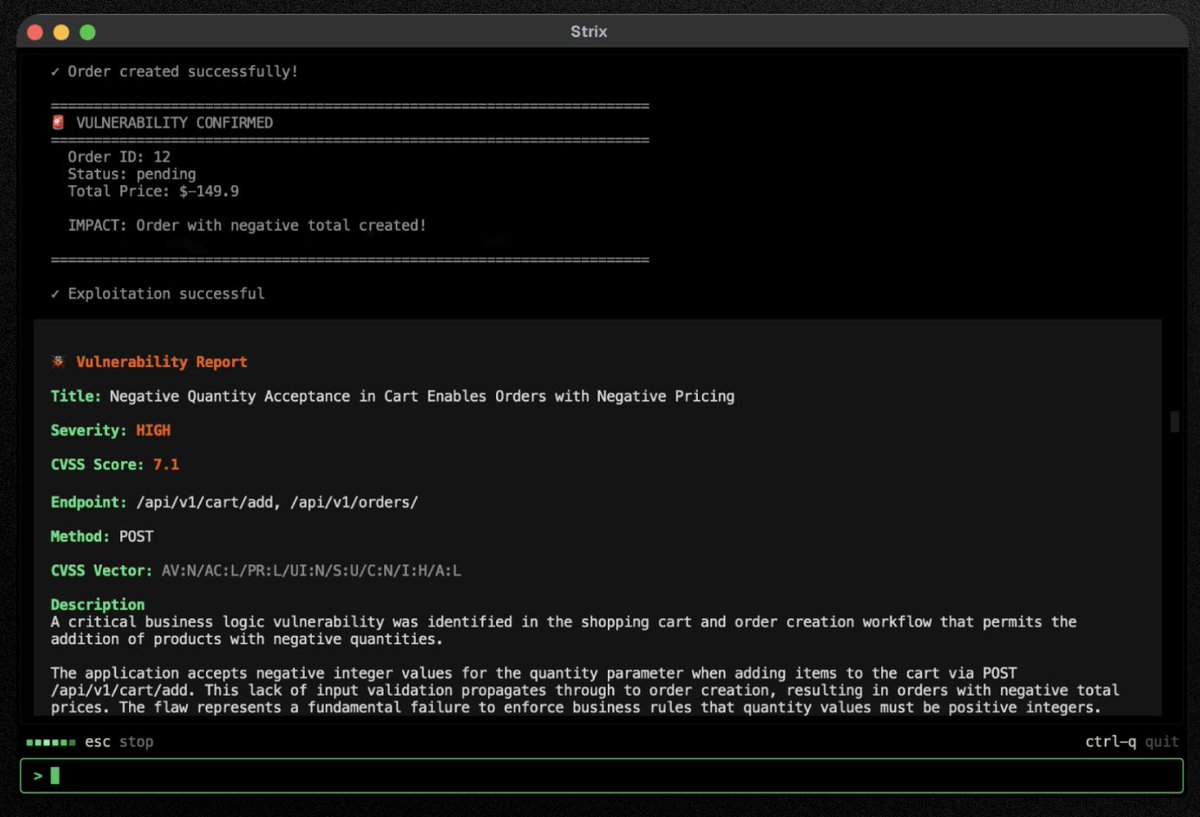Click the 'CVSS Score:' label
1200x817 pixels.
click(x=97, y=464)
